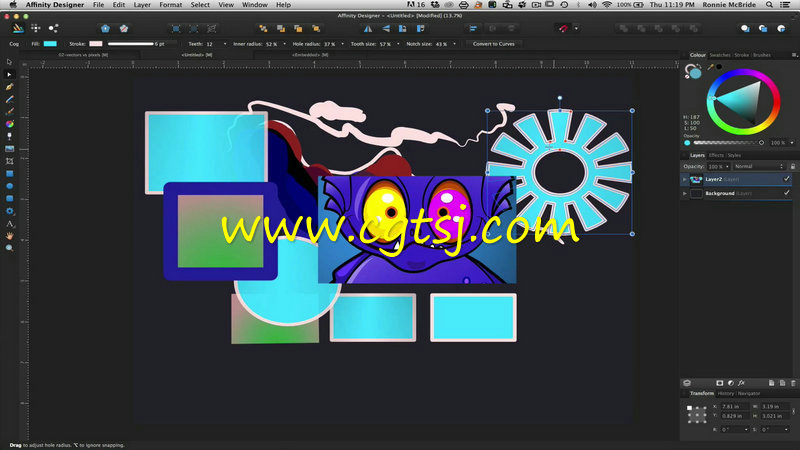Viewport: 800px width, 450px height.
Task: Select the Pencil tool
Action: coord(9,99)
